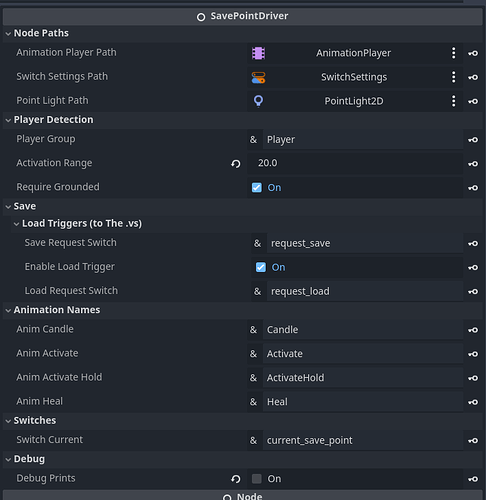Click the Save Request Switch text field
The width and height of the screenshot is (486, 500).
pos(365,243)
